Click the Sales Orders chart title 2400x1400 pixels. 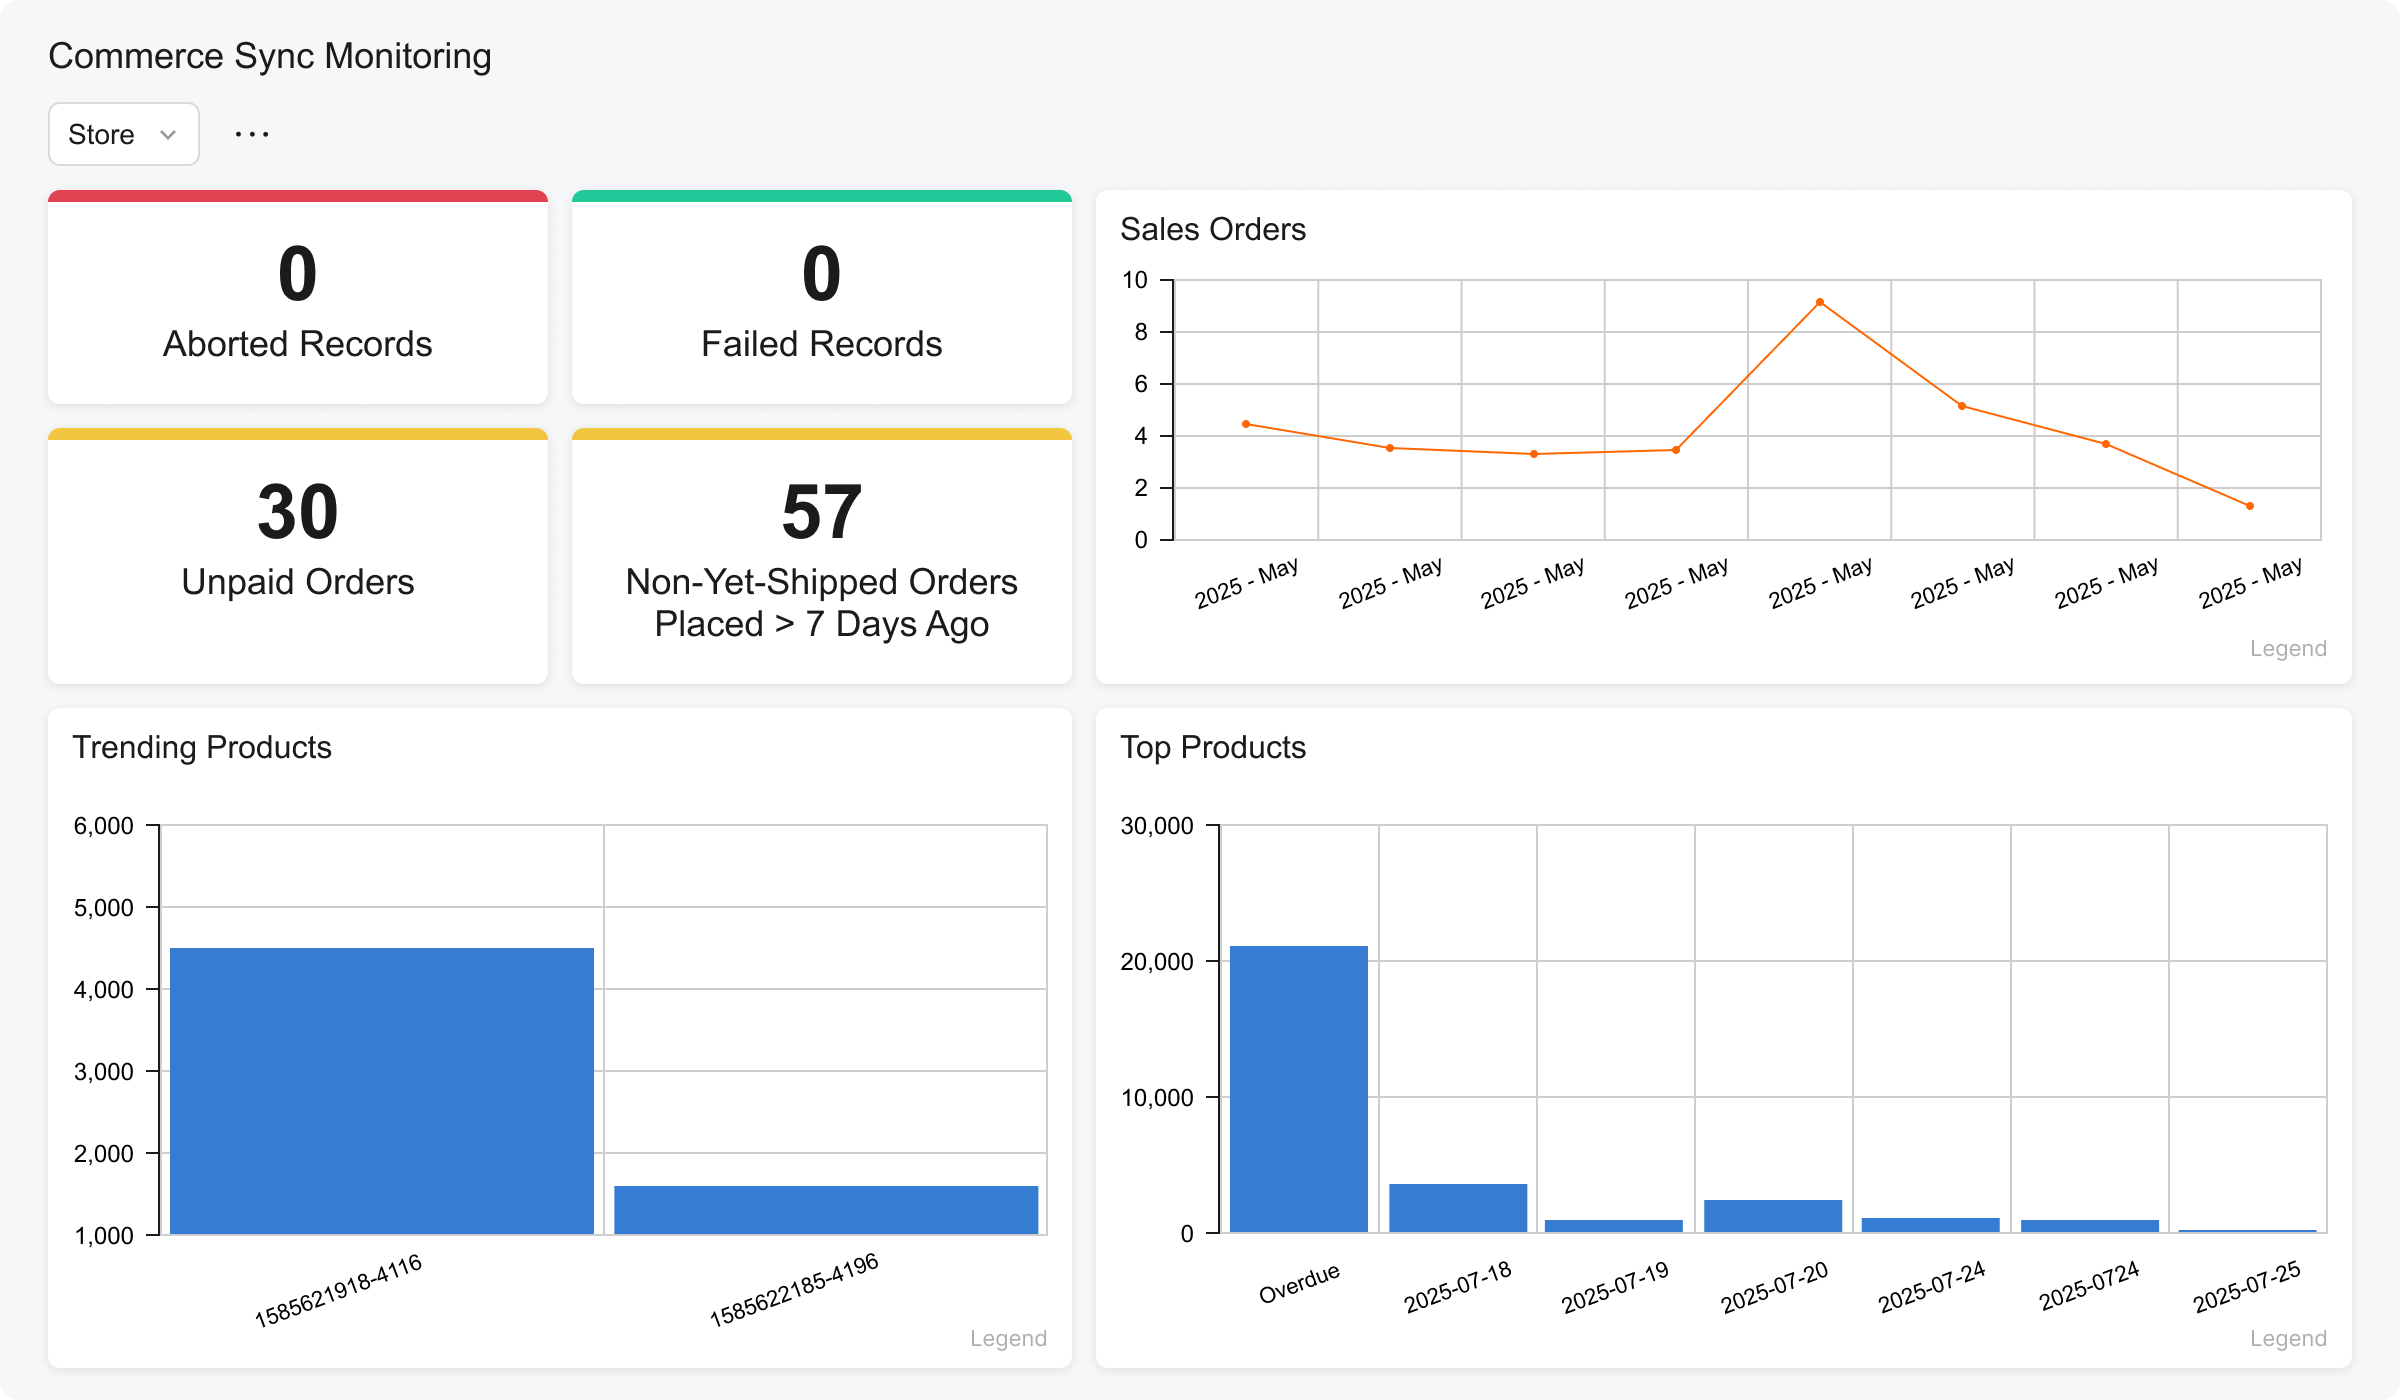tap(1213, 228)
